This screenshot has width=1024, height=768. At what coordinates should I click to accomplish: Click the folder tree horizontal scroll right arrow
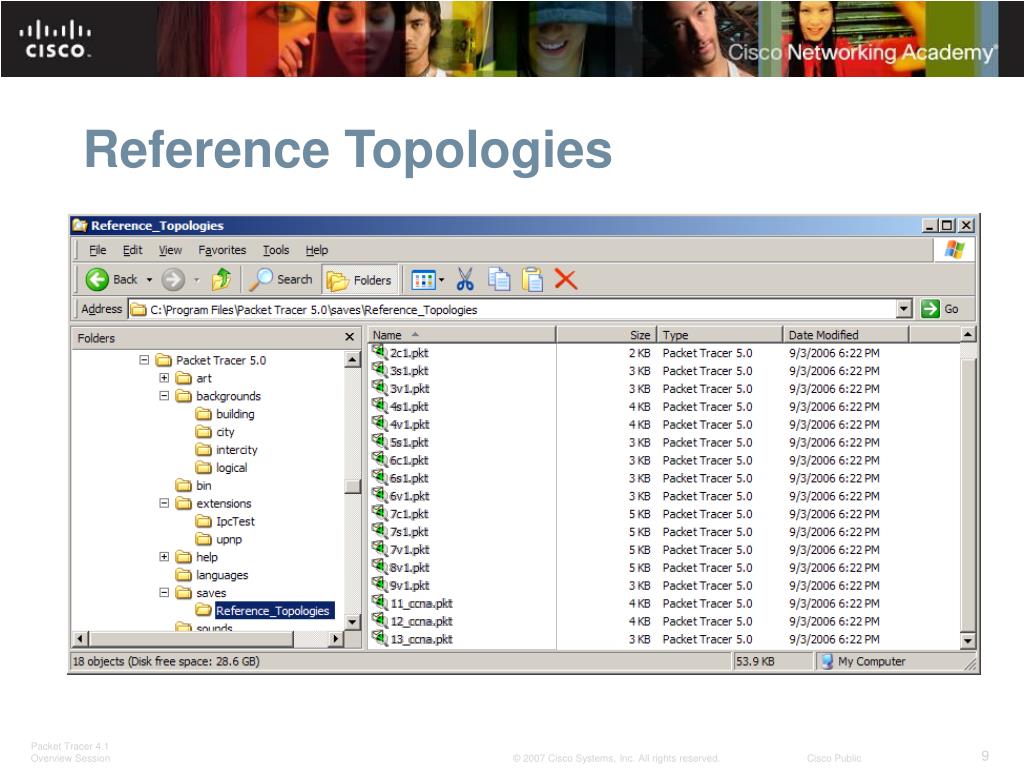tap(336, 639)
